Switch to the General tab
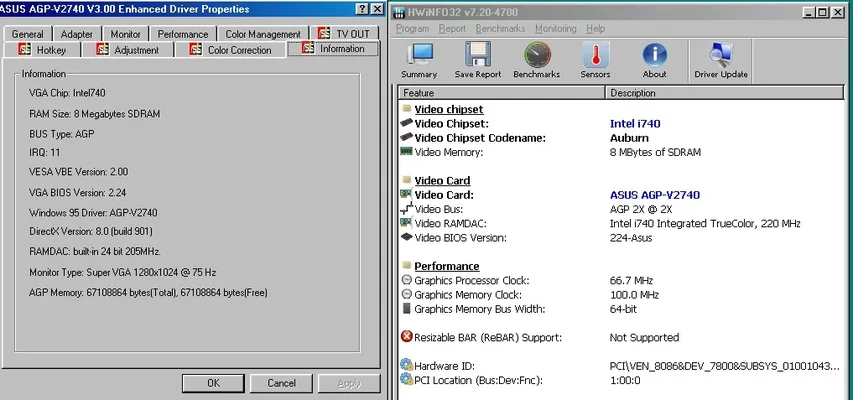Screen dimensions: 853x400 tap(27, 34)
